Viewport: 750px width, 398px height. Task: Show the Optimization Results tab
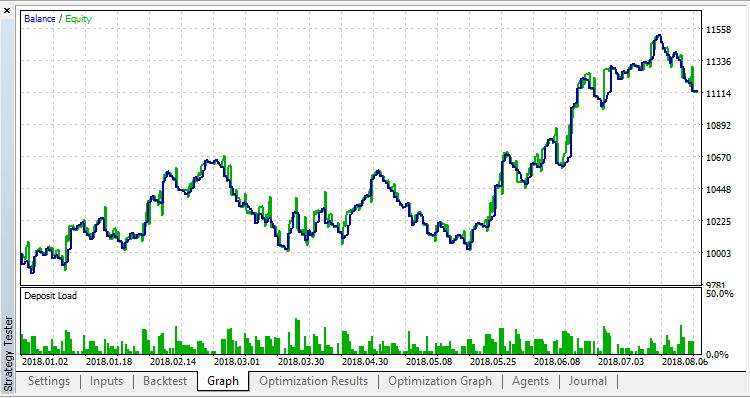pos(313,381)
